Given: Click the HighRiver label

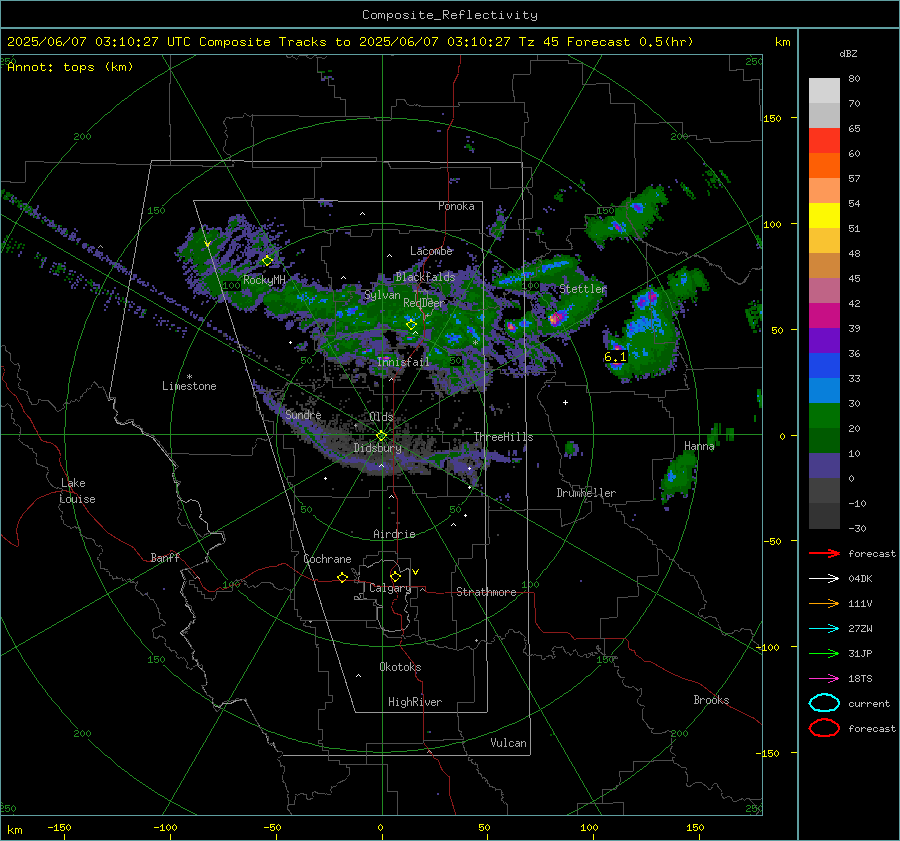Looking at the screenshot, I should tap(415, 702).
